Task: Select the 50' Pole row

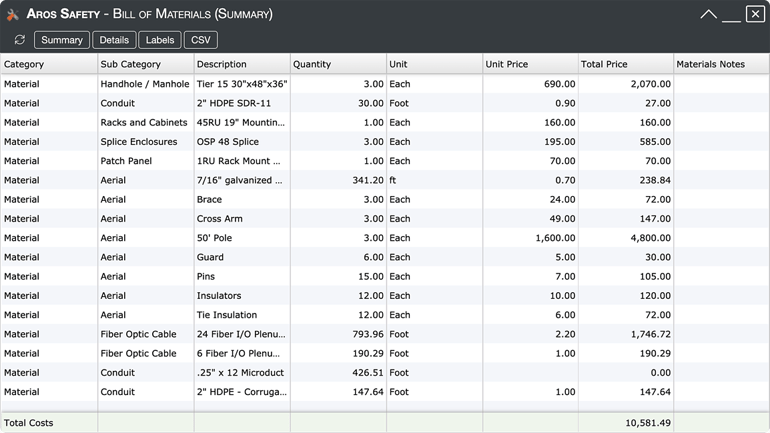Action: click(385, 238)
